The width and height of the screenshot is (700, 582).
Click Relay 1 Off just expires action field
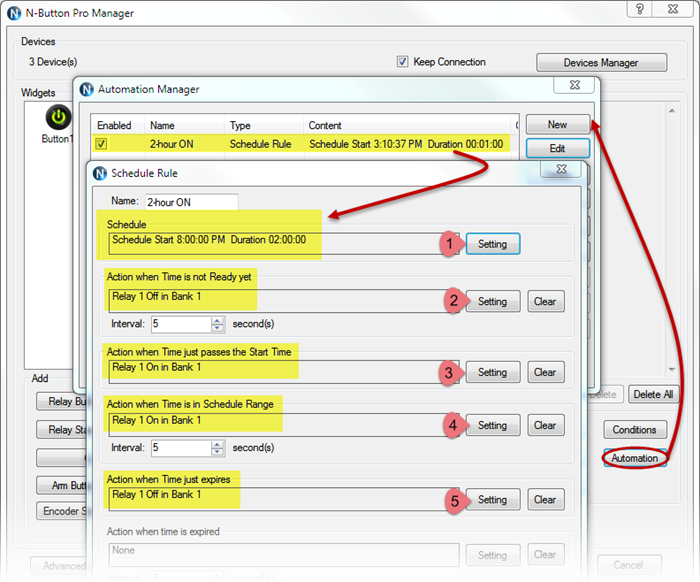(x=283, y=499)
